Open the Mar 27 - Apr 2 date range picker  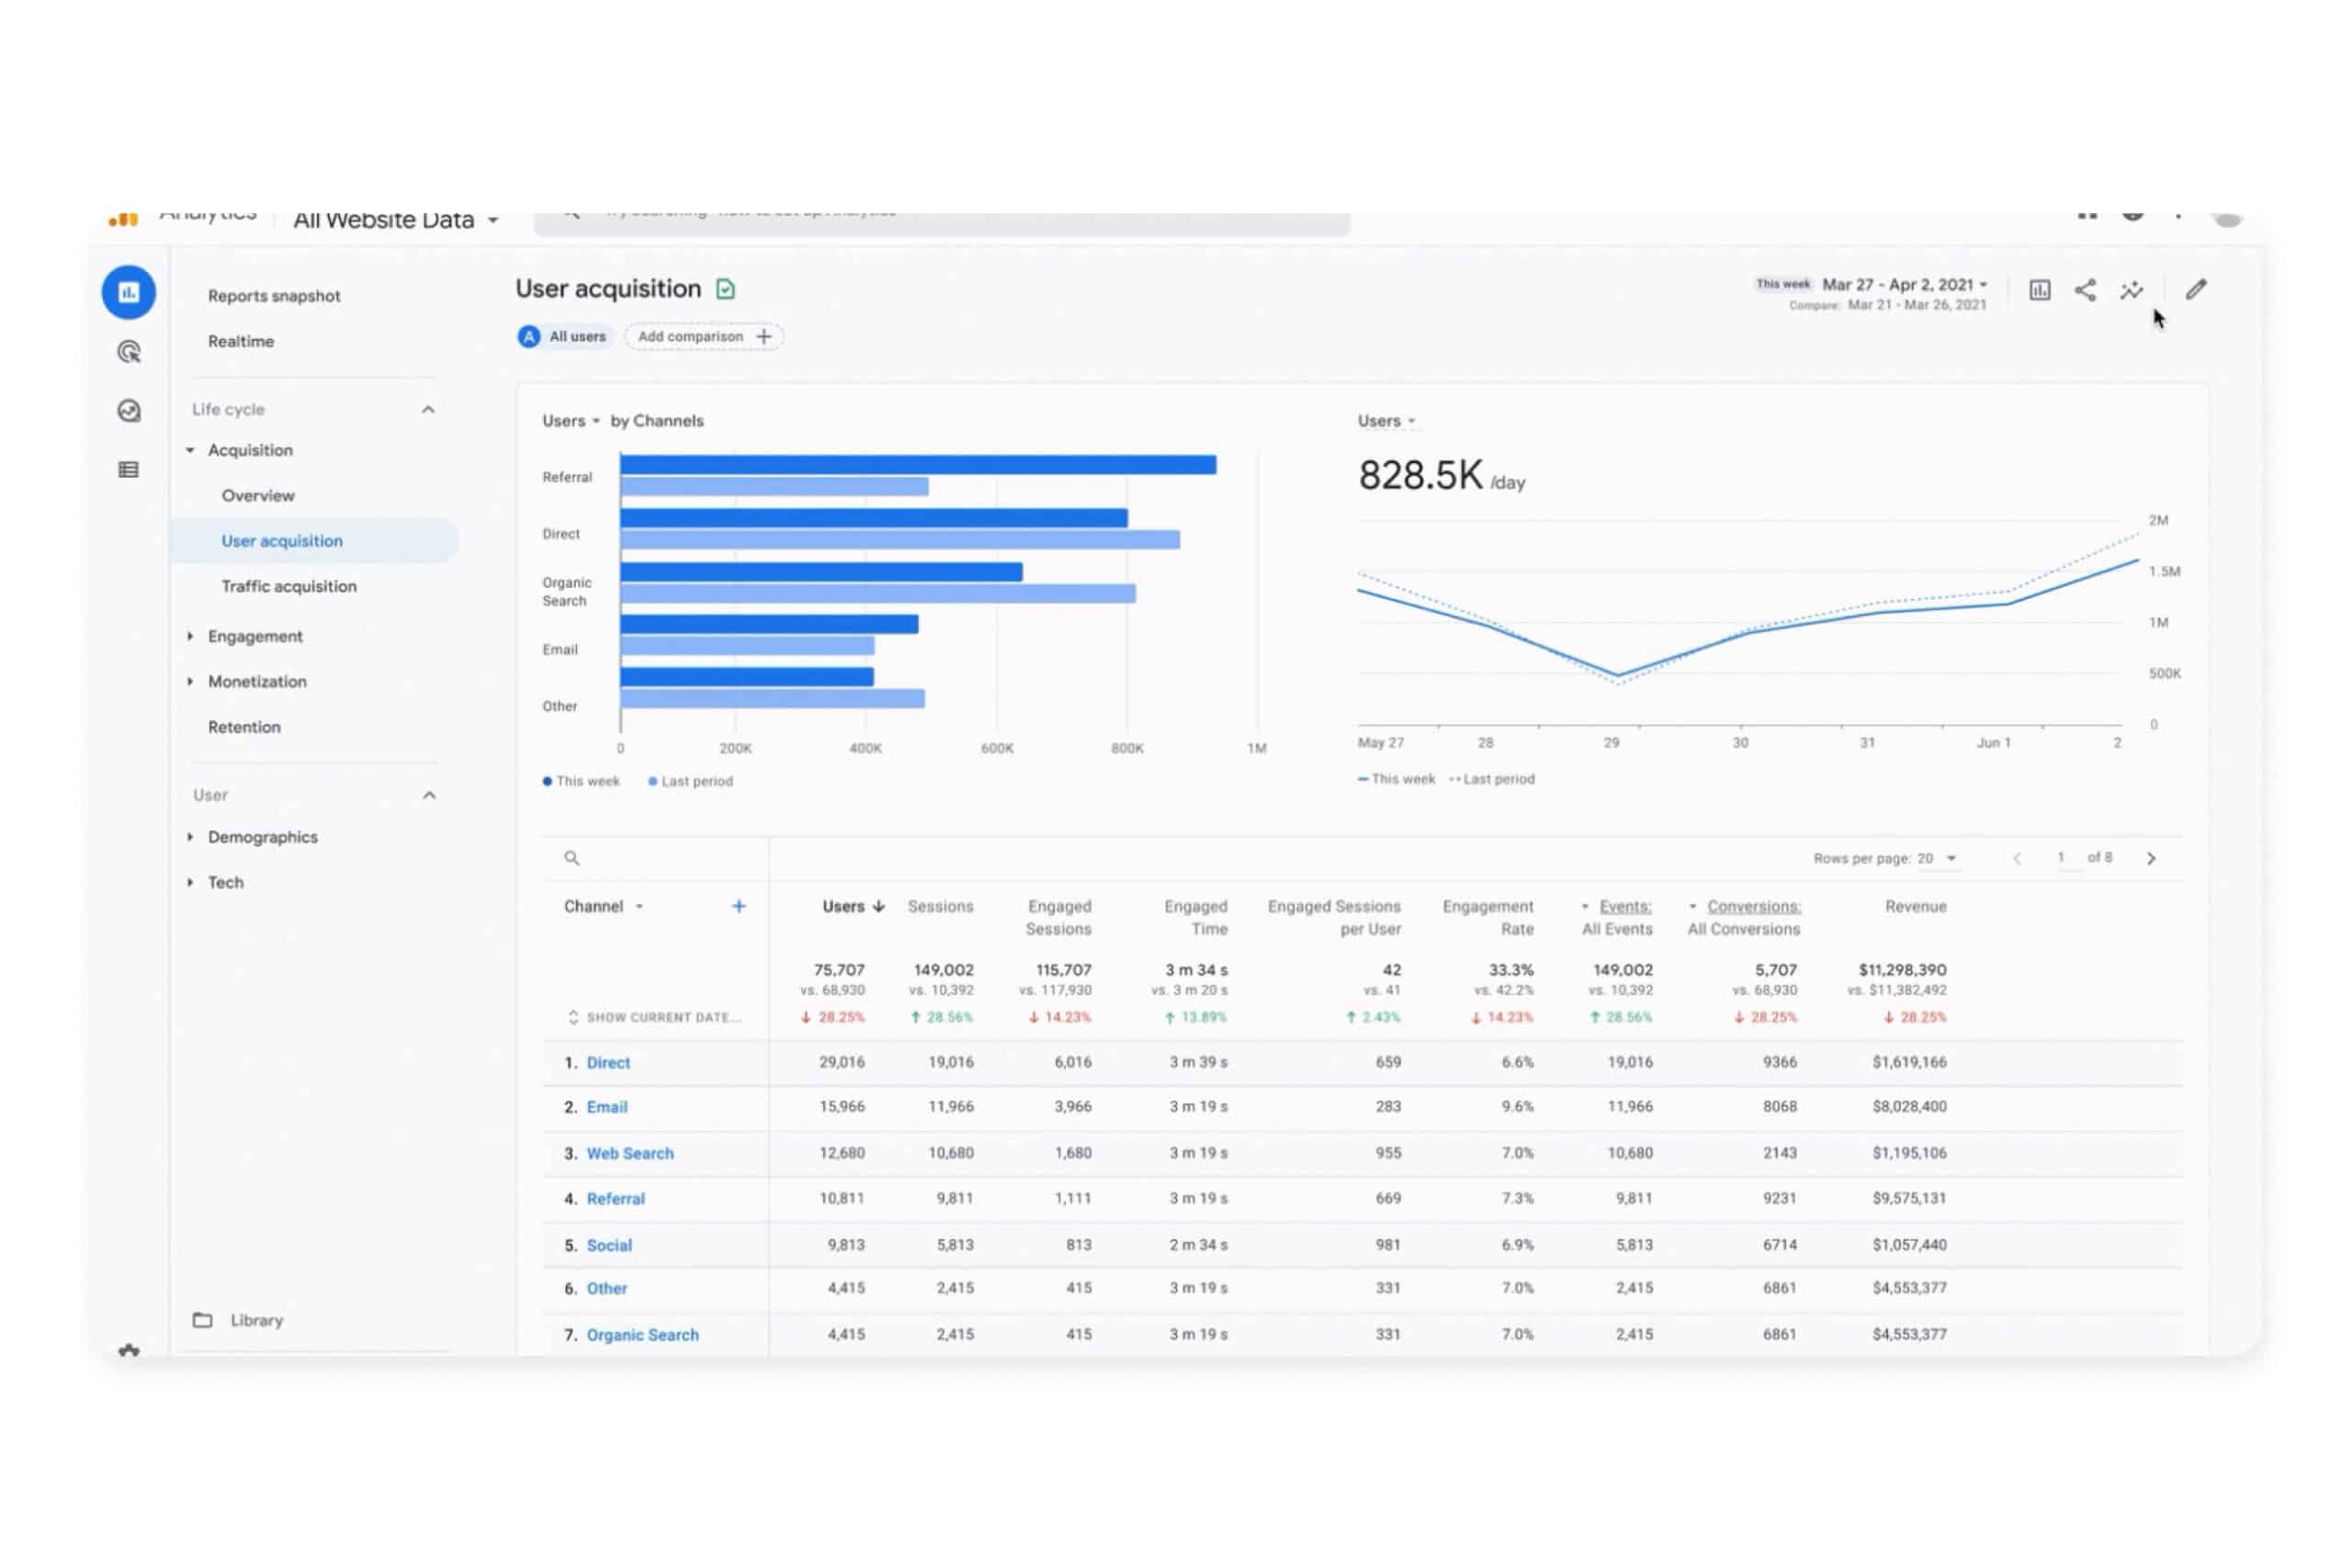(x=1900, y=284)
